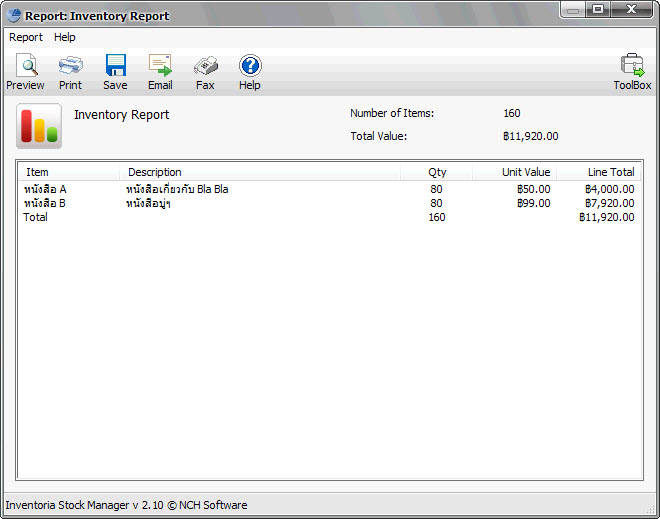Click line total ฿7,920.00
The width and height of the screenshot is (660, 519).
[x=609, y=203]
